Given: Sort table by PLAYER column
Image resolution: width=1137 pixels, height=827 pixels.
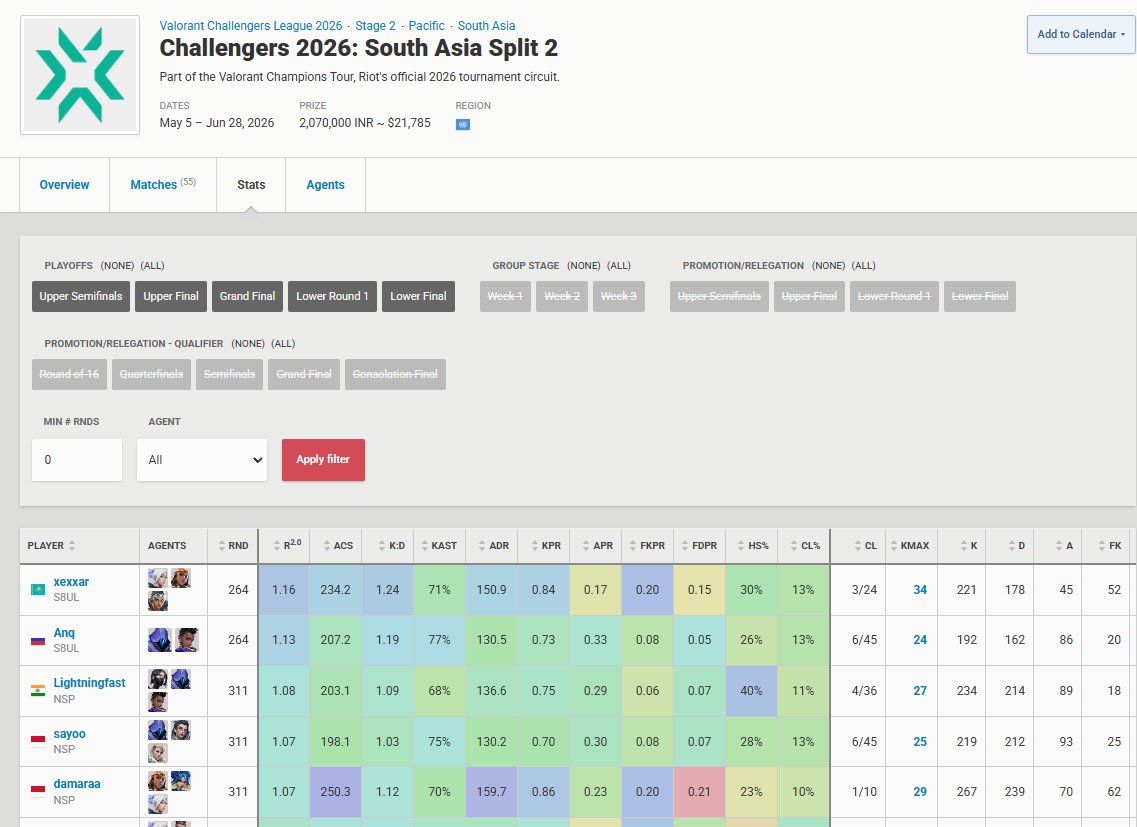Looking at the screenshot, I should point(51,546).
